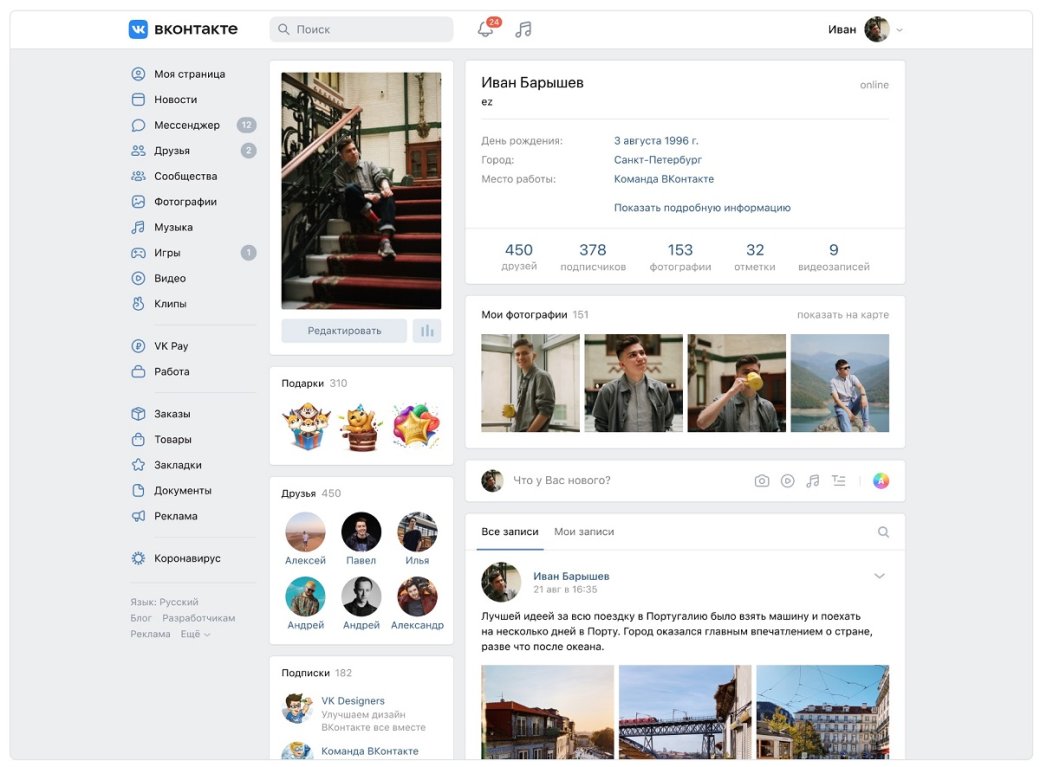Expand the account menu arrow beside Иван

[899, 30]
